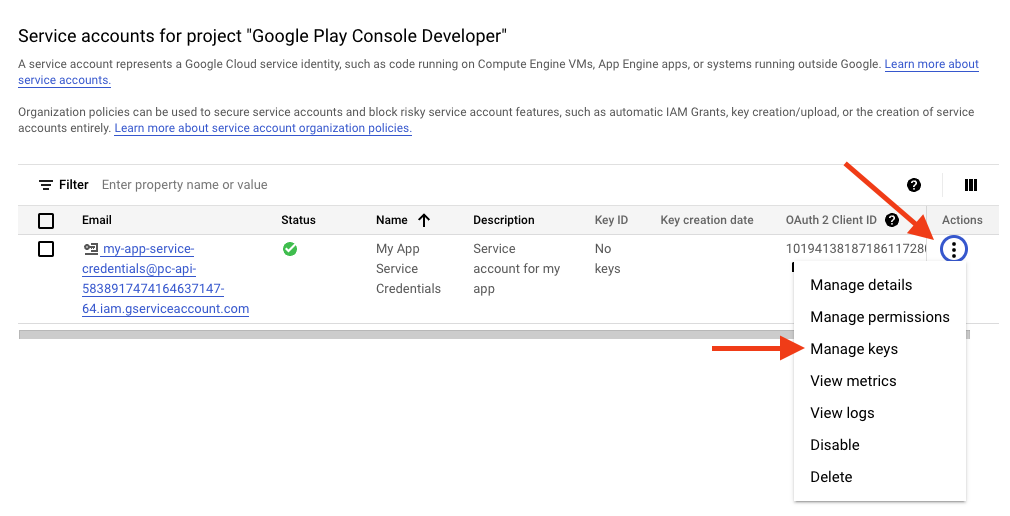Click the Name column header
Viewport: 1010px width, 516px height.
click(392, 220)
